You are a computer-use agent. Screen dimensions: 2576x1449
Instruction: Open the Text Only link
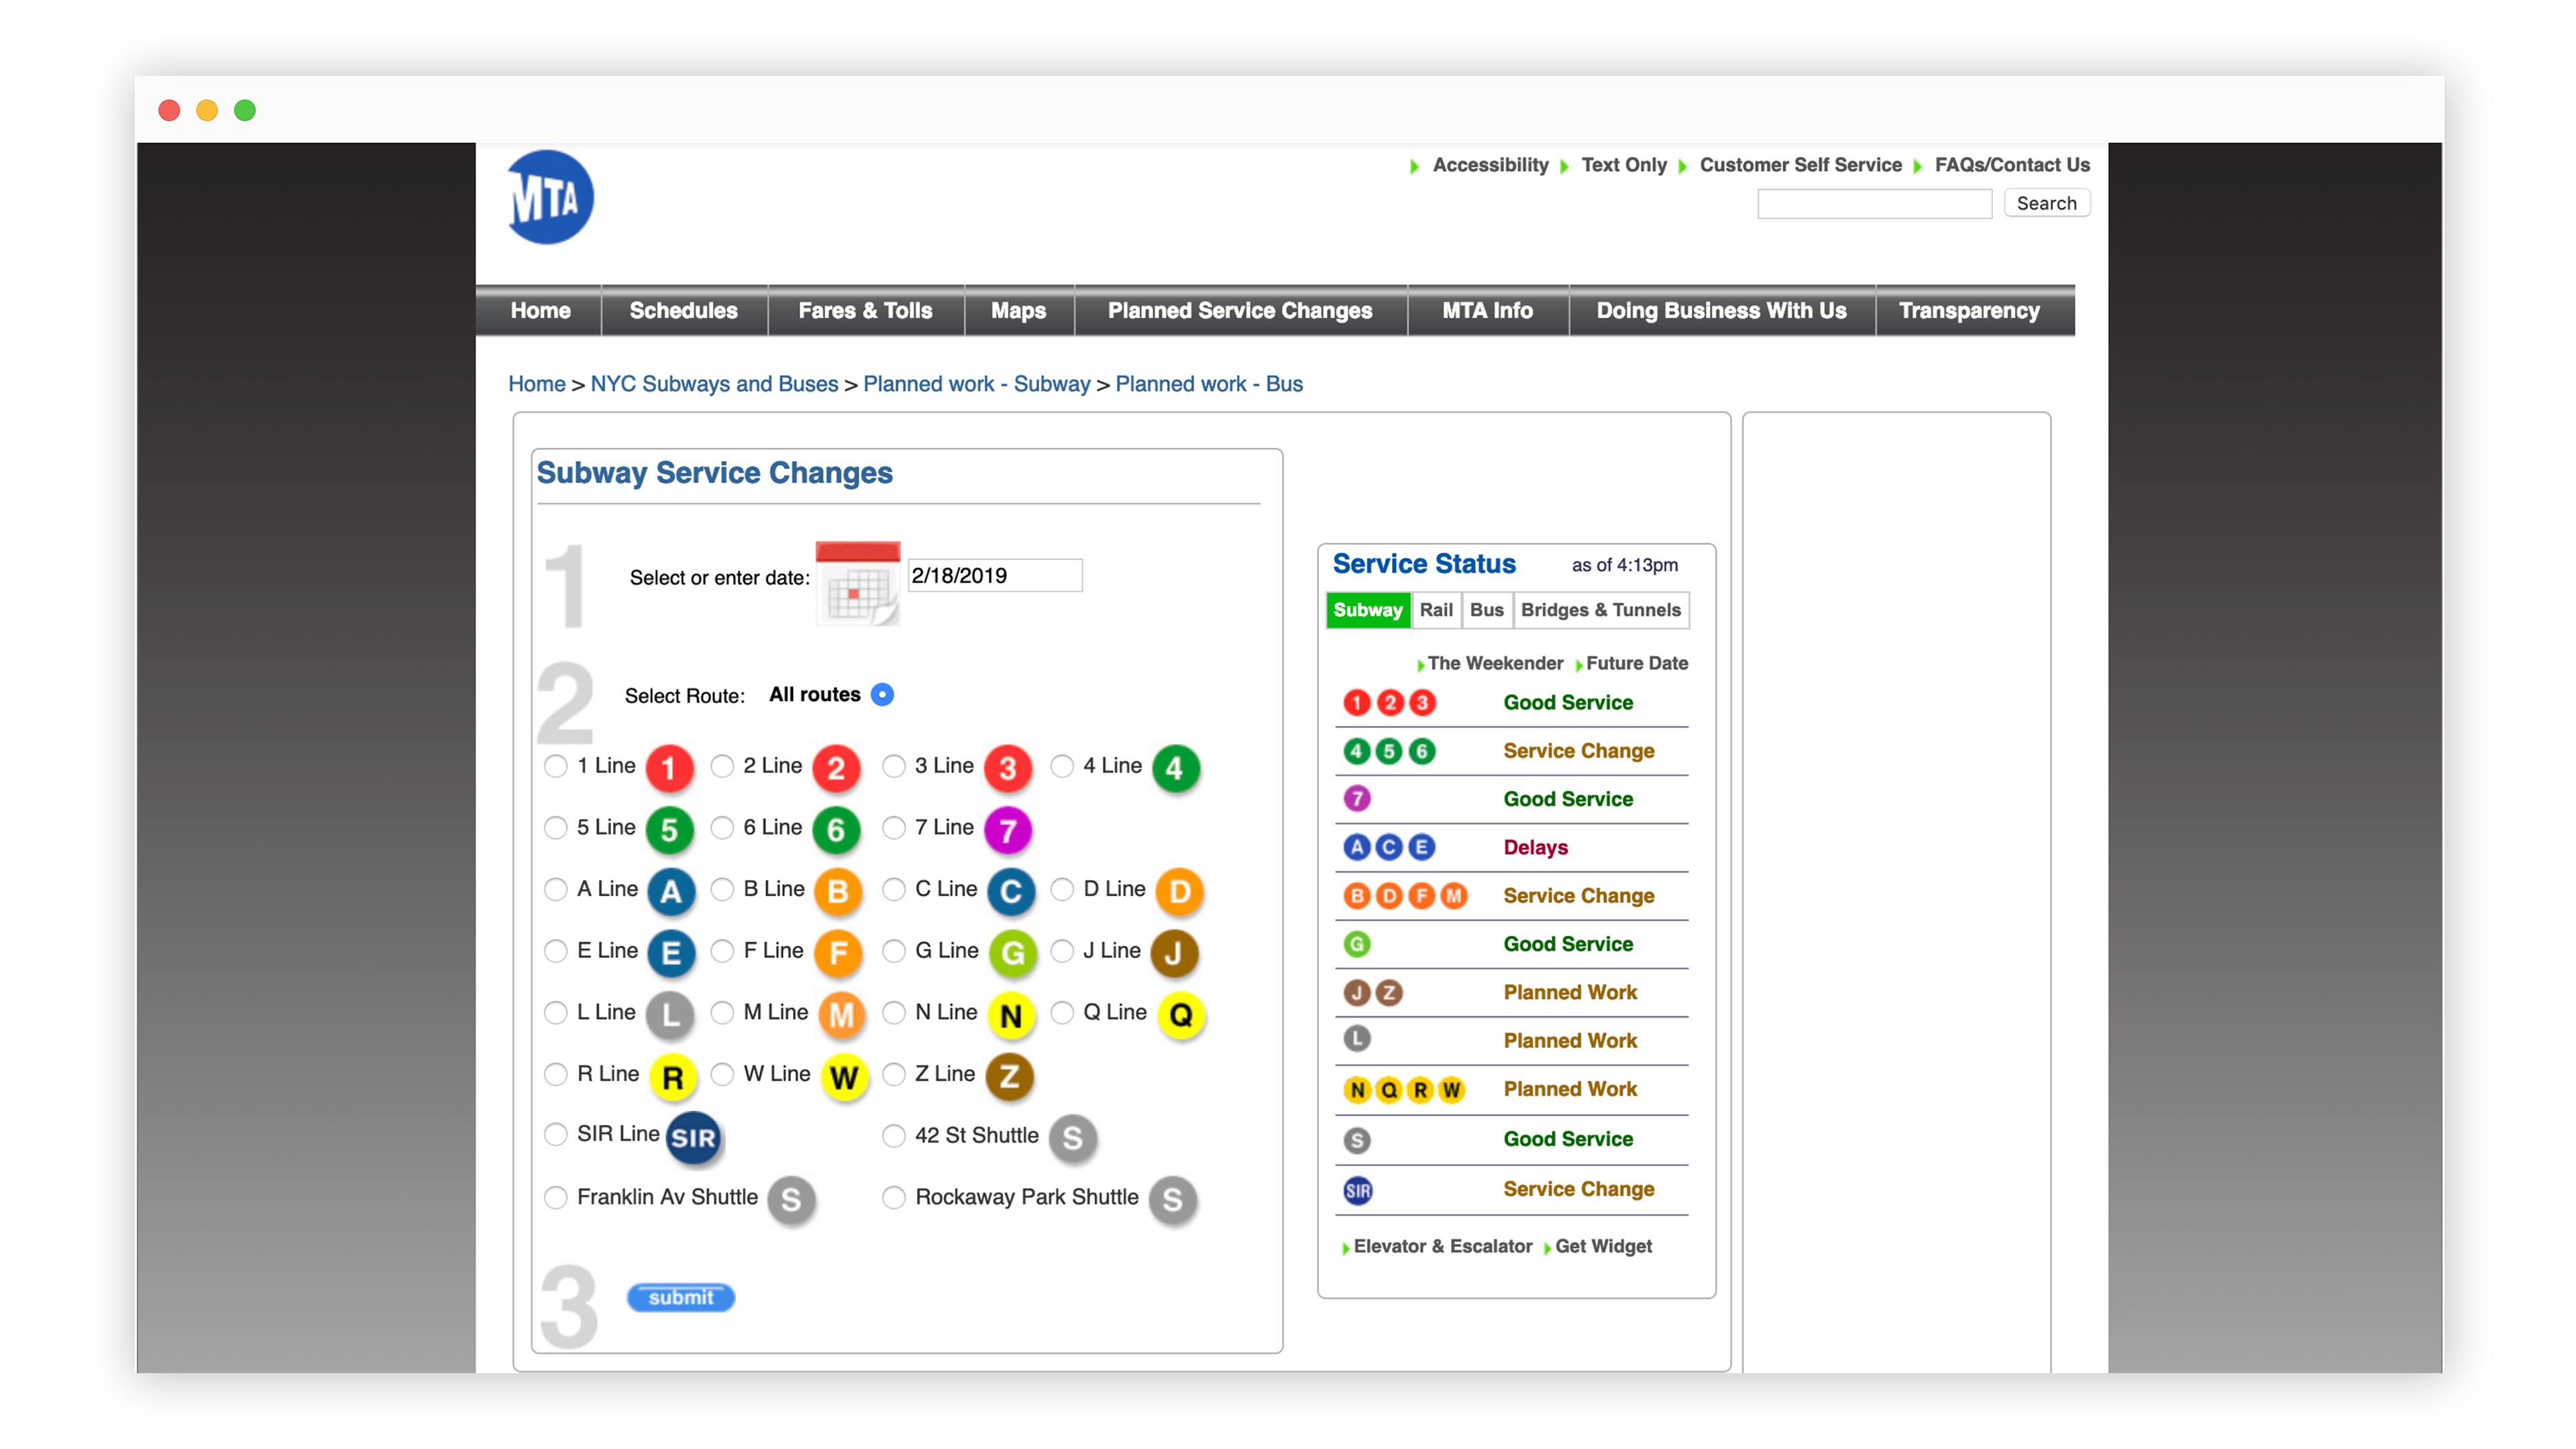coord(1624,165)
